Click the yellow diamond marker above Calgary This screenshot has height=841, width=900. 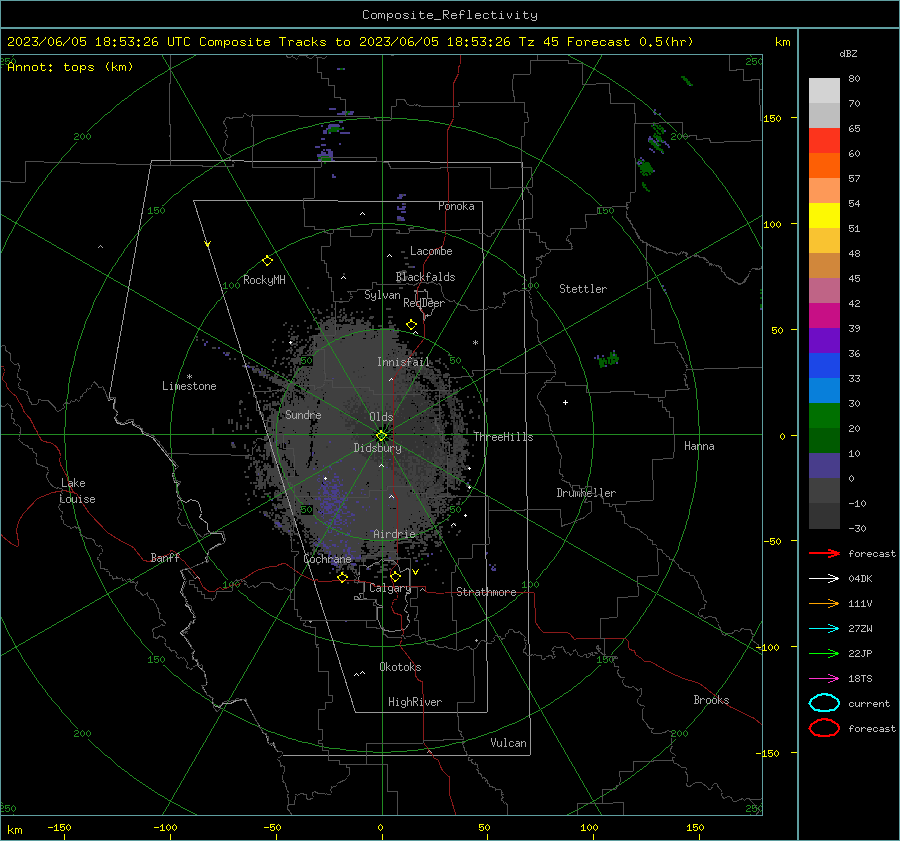(395, 576)
